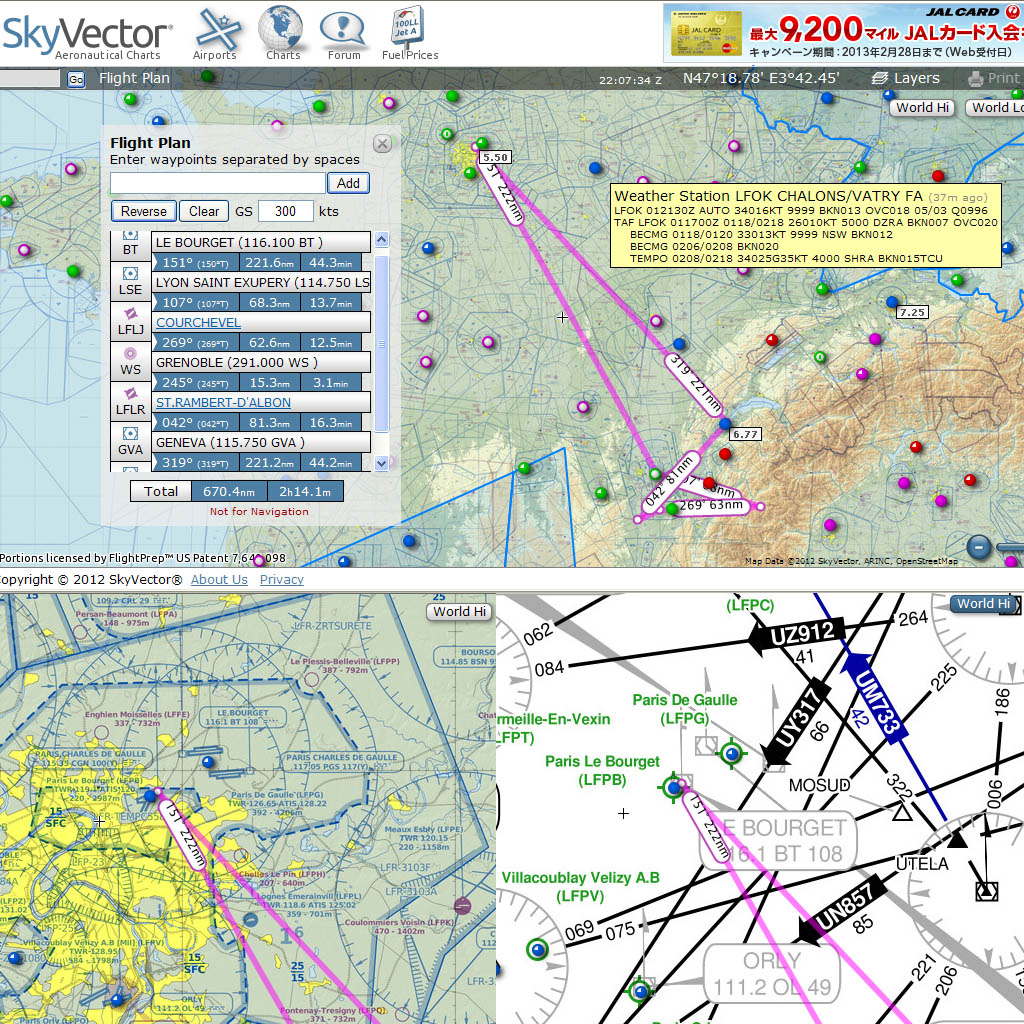Screen dimensions: 1024x1024
Task: Click the search box beside the Go button
Action: (29, 79)
